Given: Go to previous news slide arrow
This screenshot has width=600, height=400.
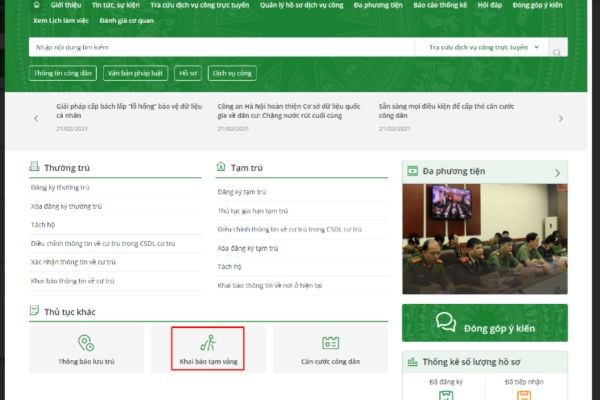Looking at the screenshot, I should (37, 117).
